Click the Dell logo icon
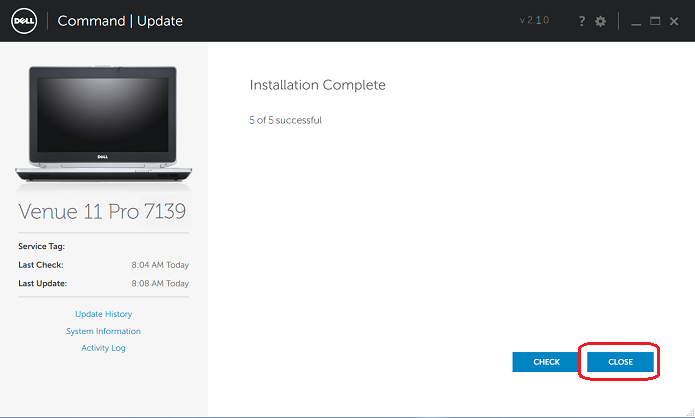The height and width of the screenshot is (418, 695). 24,21
